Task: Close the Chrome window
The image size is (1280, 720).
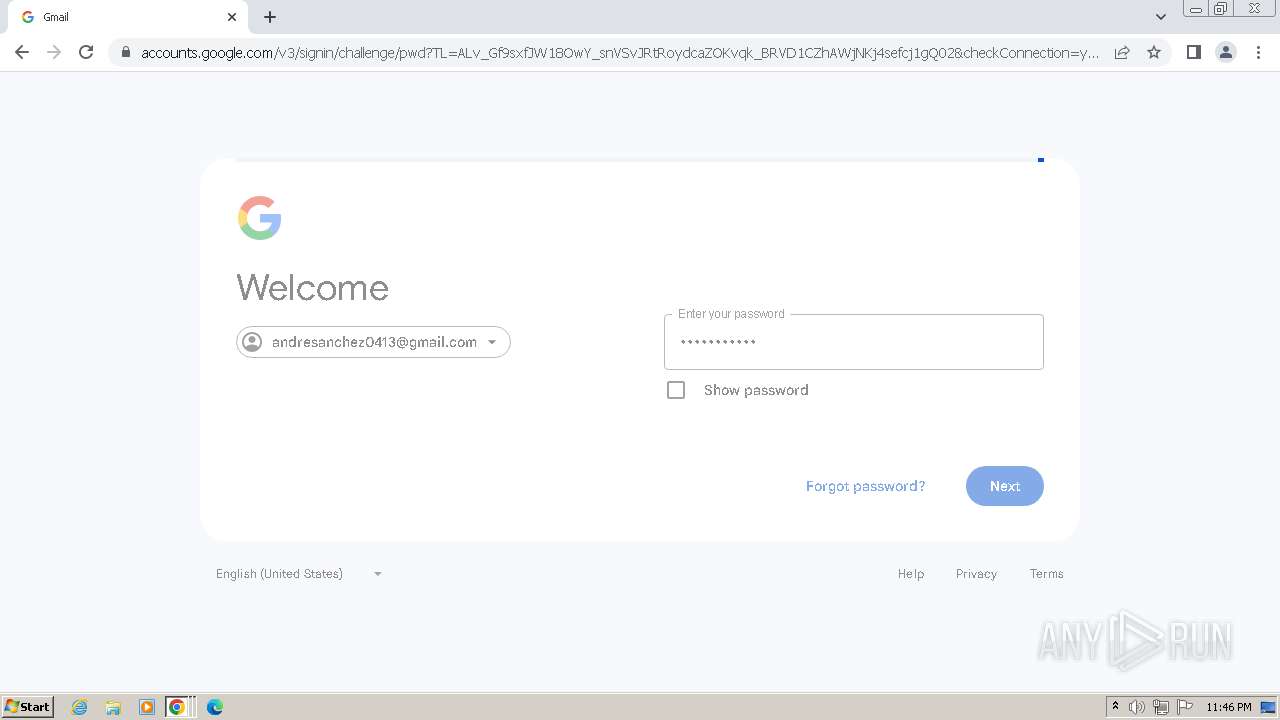Action: 1255,9
